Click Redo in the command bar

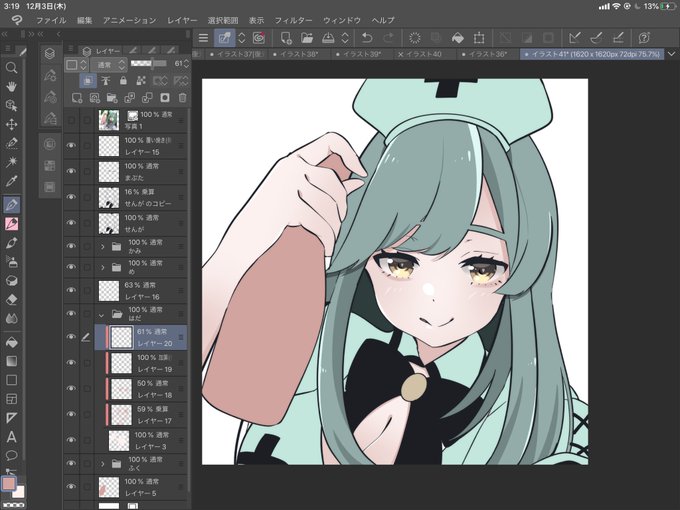tap(389, 38)
